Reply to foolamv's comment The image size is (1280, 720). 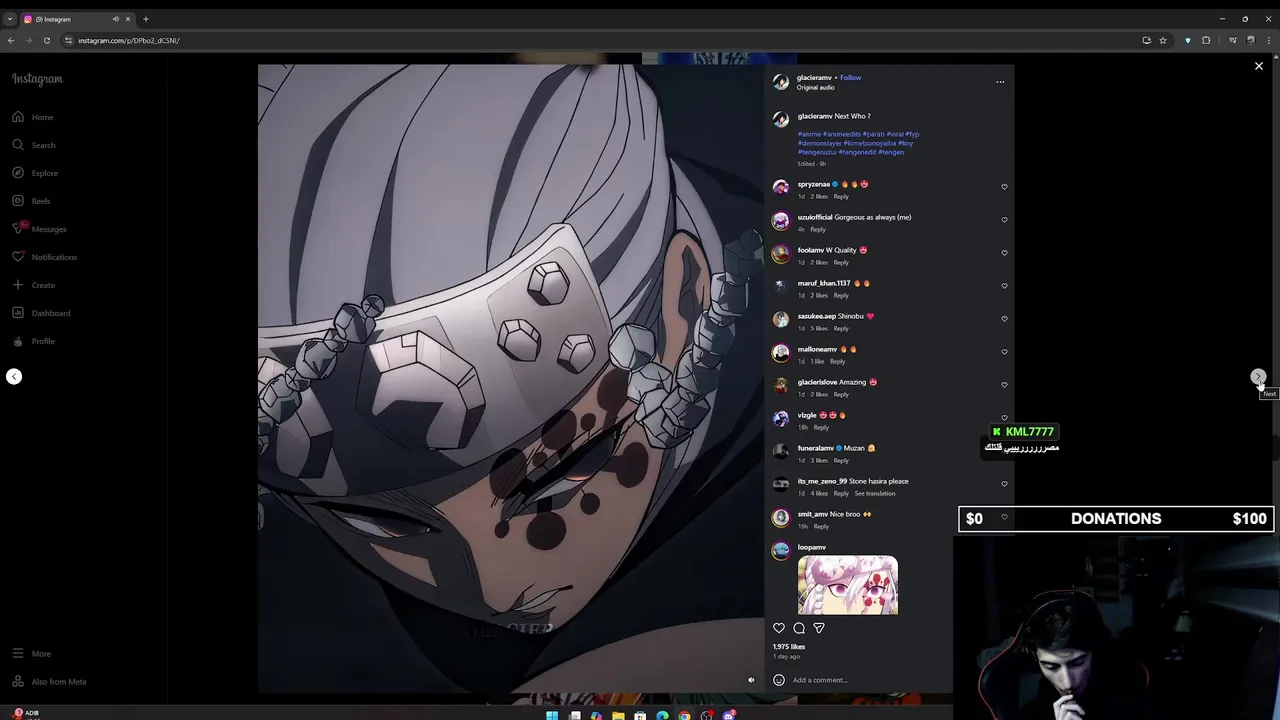coord(841,262)
